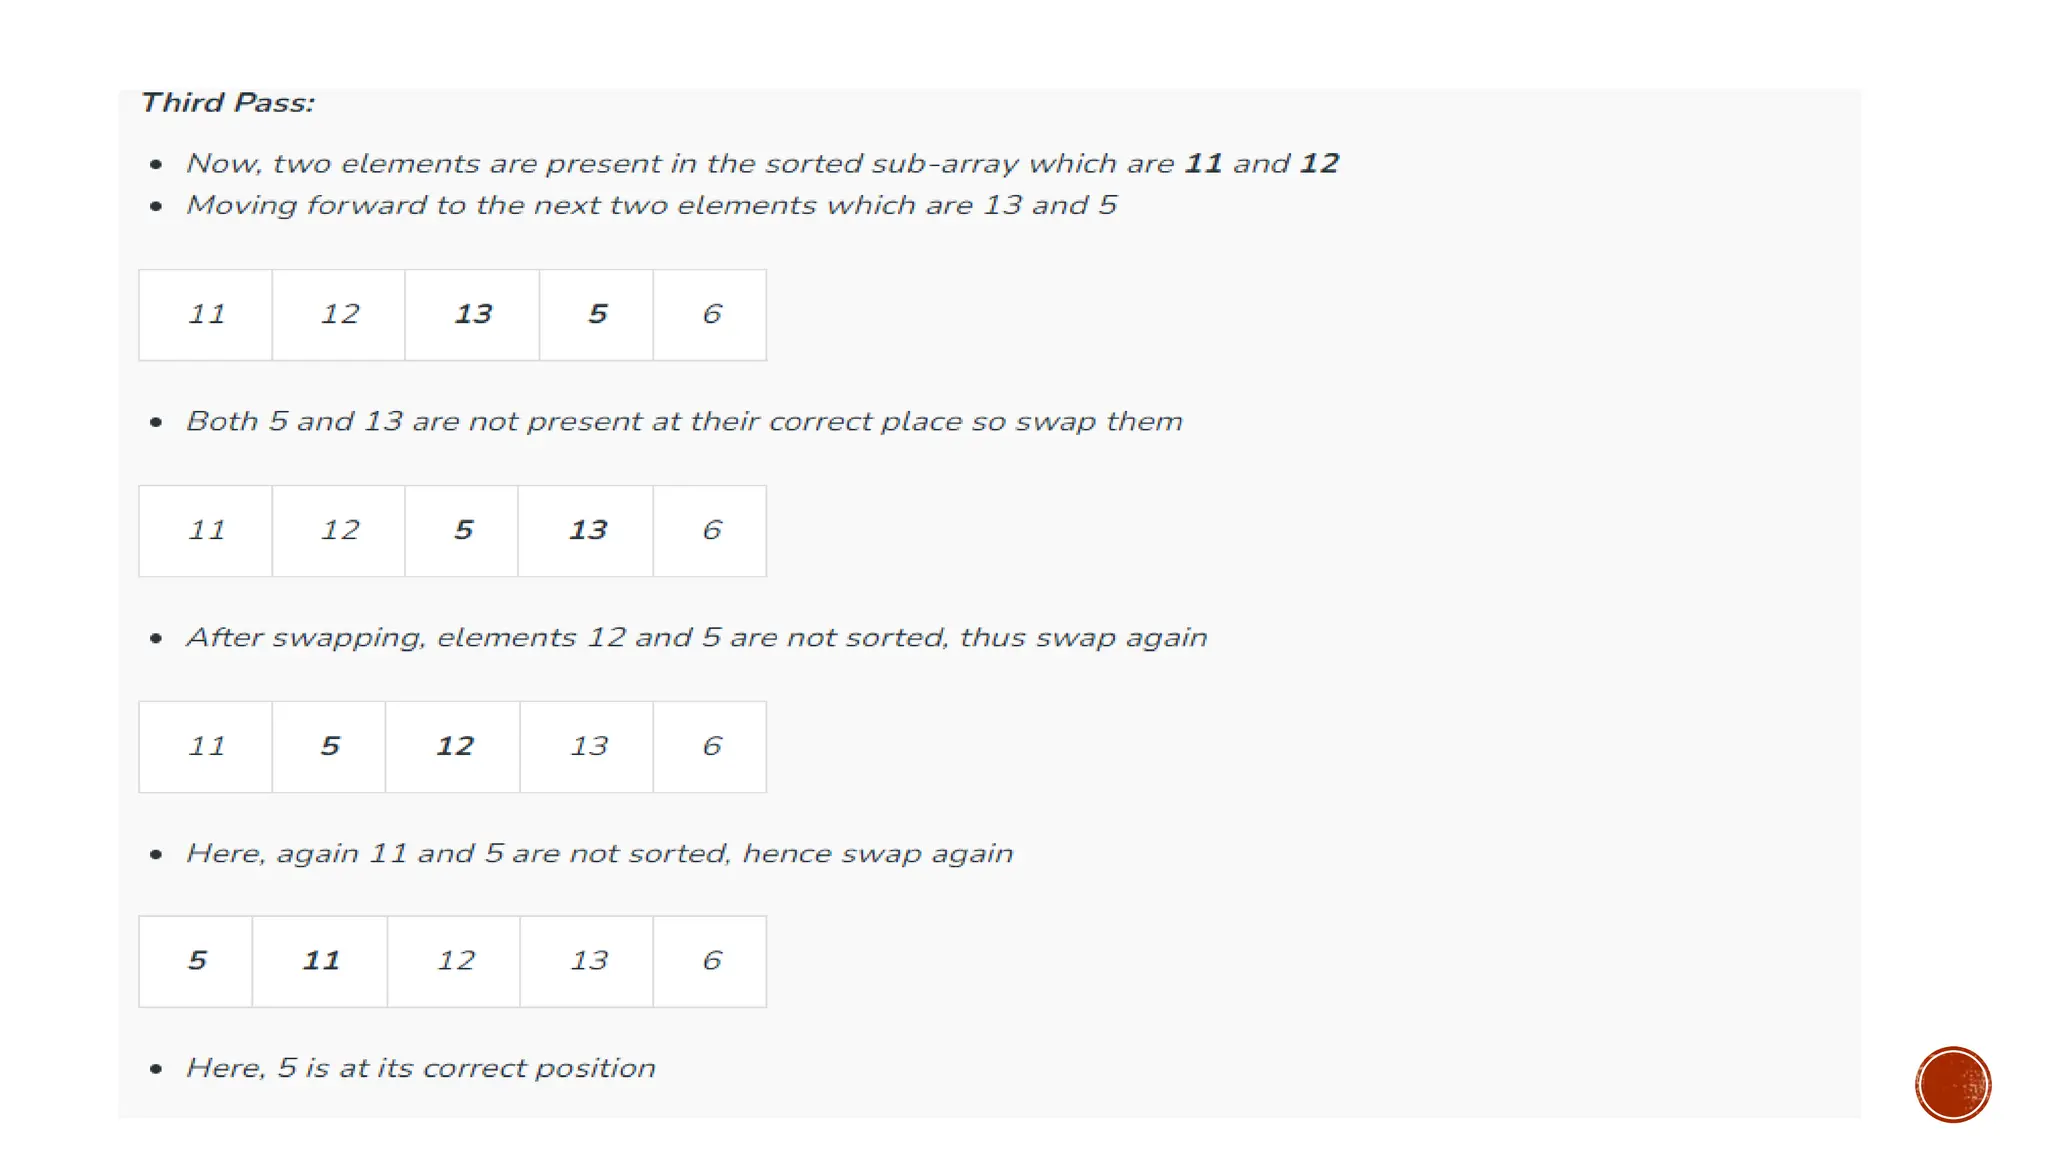The height and width of the screenshot is (1152, 2048).
Task: Click cell 13 in the third array
Action: click(587, 747)
